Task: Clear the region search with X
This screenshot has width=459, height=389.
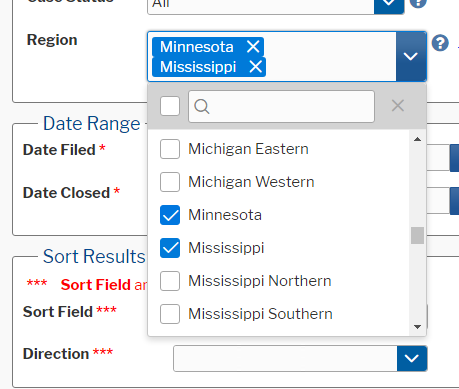Action: [x=398, y=106]
